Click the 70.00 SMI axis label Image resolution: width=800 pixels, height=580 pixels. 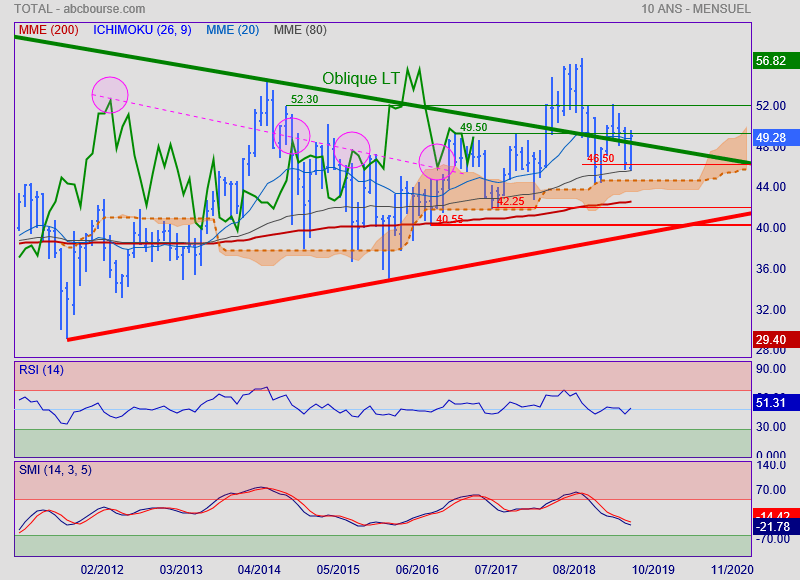click(771, 490)
